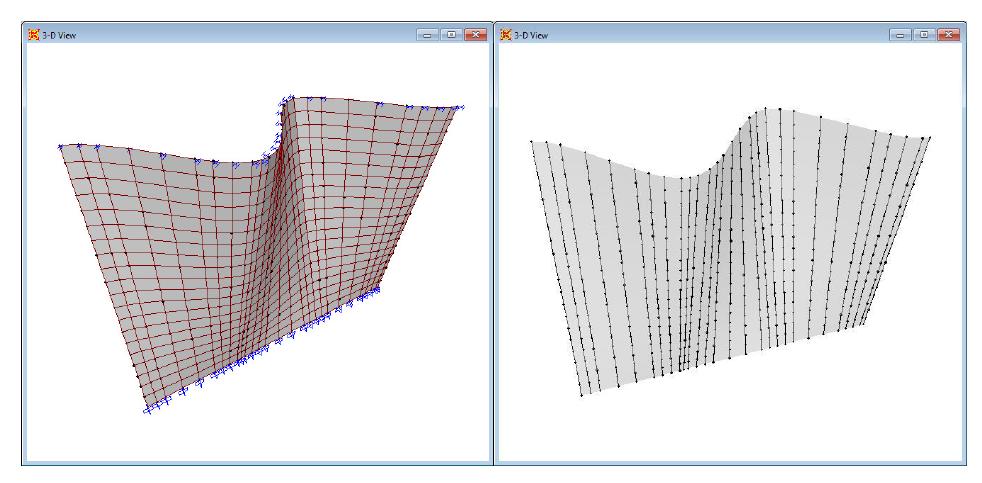
Task: Click the app icon in left 3-D View title bar
Action: click(34, 35)
